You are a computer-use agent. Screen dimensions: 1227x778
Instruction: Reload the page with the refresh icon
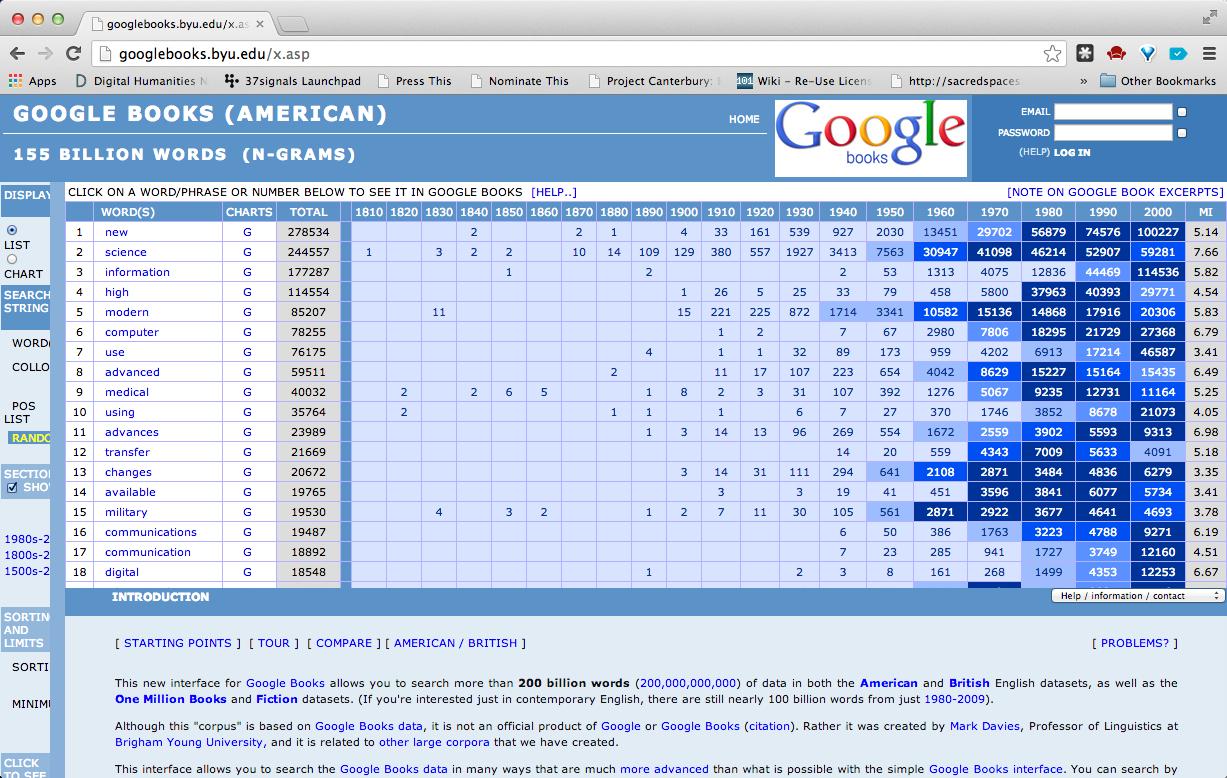(x=73, y=54)
